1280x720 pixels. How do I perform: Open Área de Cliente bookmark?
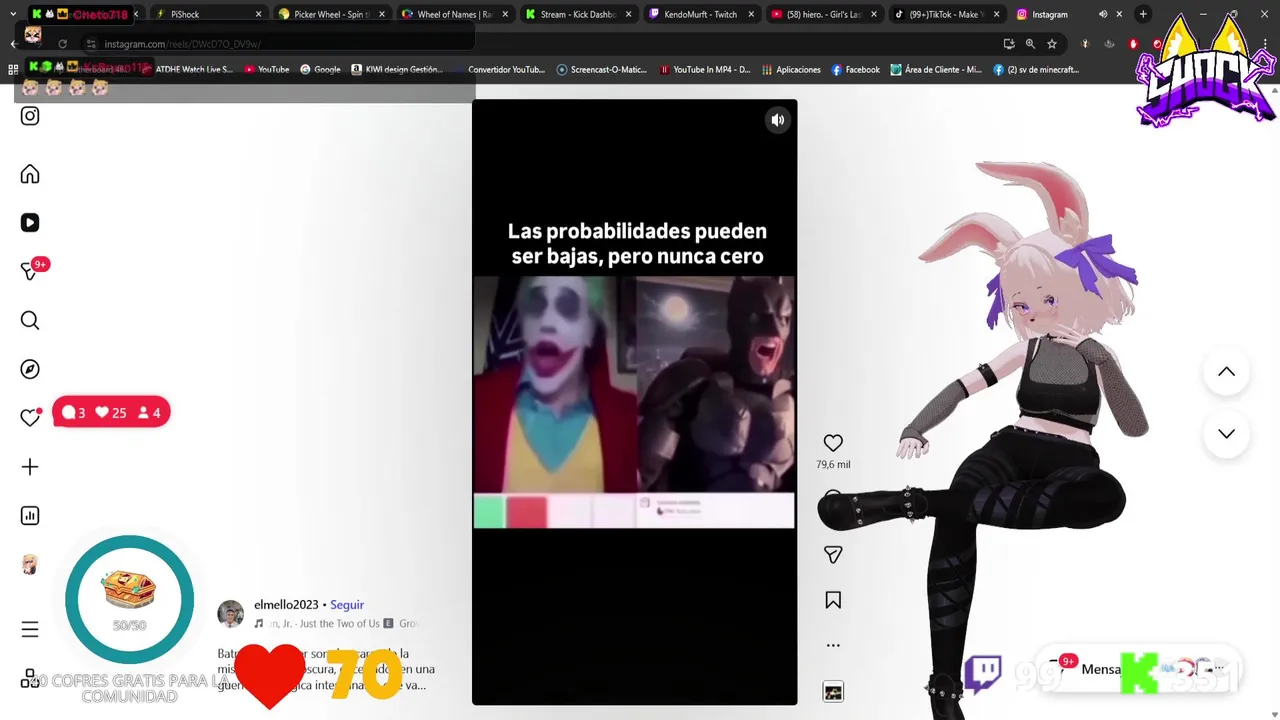click(936, 70)
